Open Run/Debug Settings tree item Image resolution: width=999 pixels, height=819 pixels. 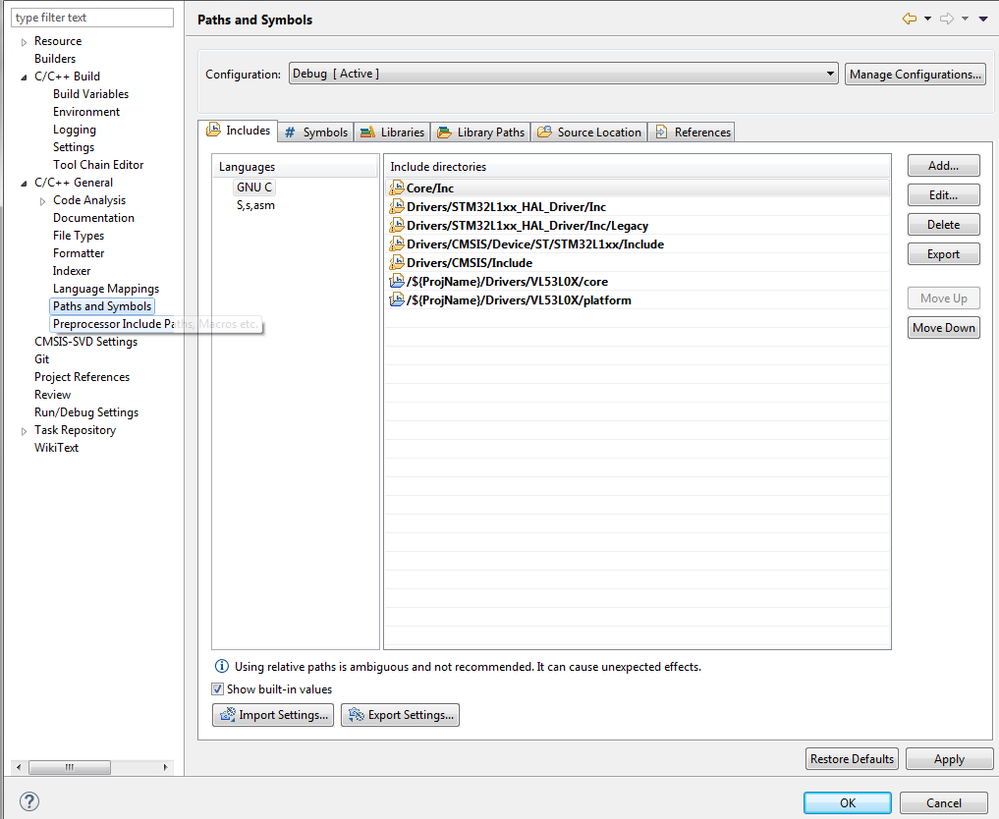pyautogui.click(x=86, y=412)
